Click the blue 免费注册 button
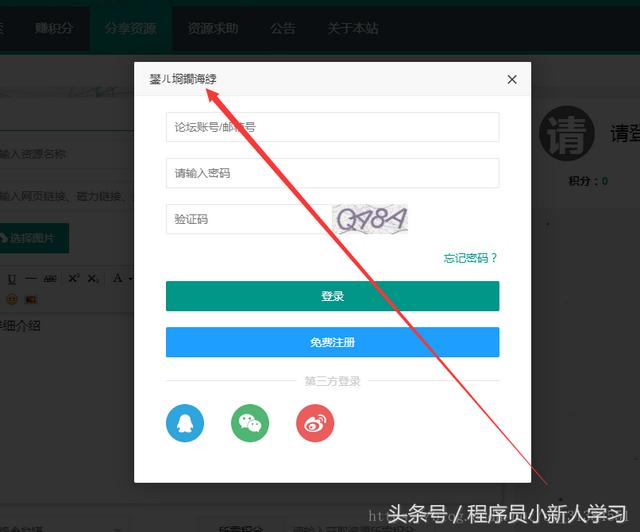The image size is (640, 532). (x=332, y=342)
